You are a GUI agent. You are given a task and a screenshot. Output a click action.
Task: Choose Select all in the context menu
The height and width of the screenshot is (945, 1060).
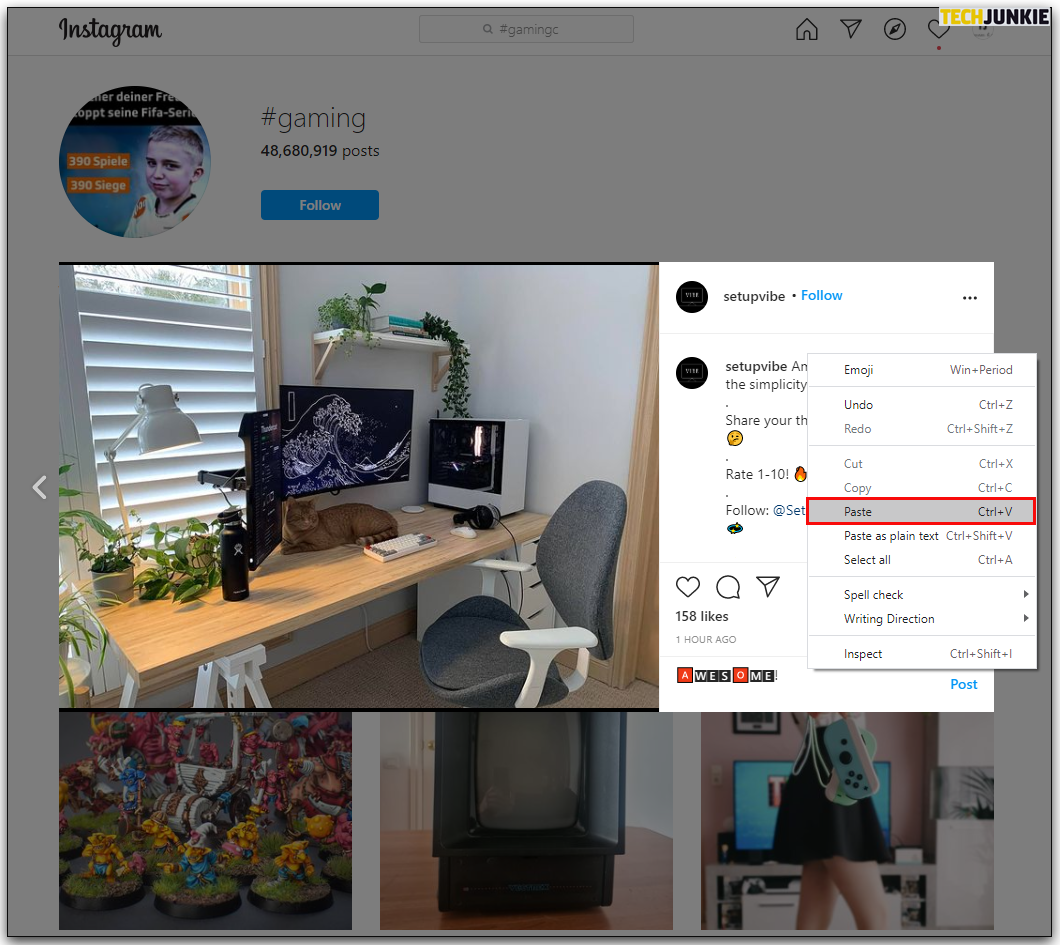pos(922,560)
